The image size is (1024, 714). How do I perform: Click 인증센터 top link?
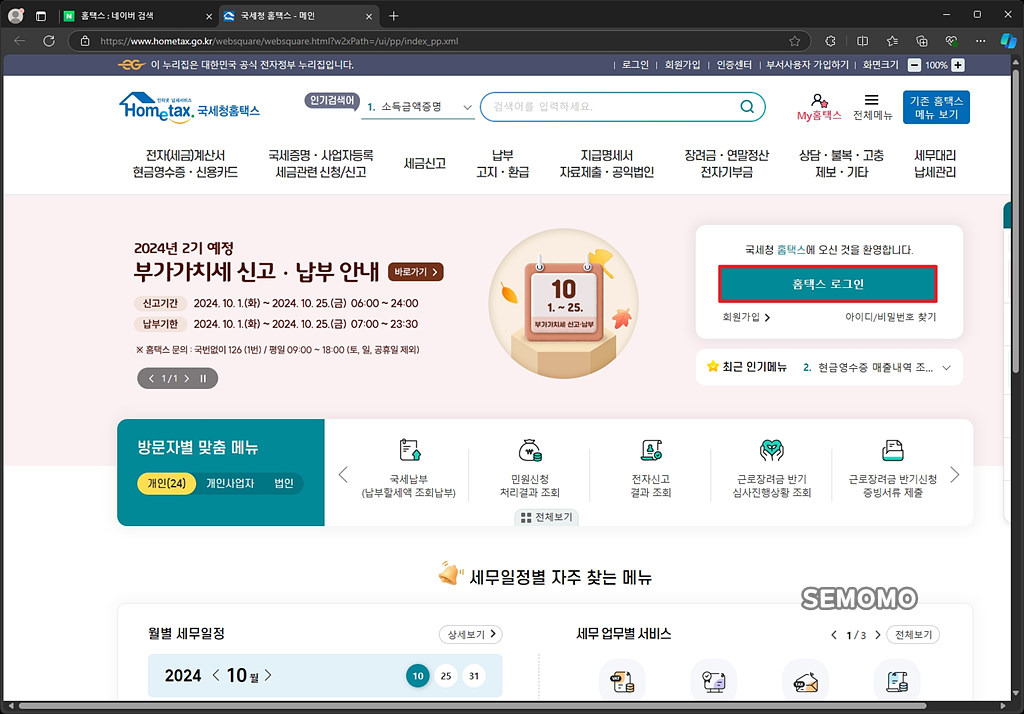pyautogui.click(x=734, y=65)
